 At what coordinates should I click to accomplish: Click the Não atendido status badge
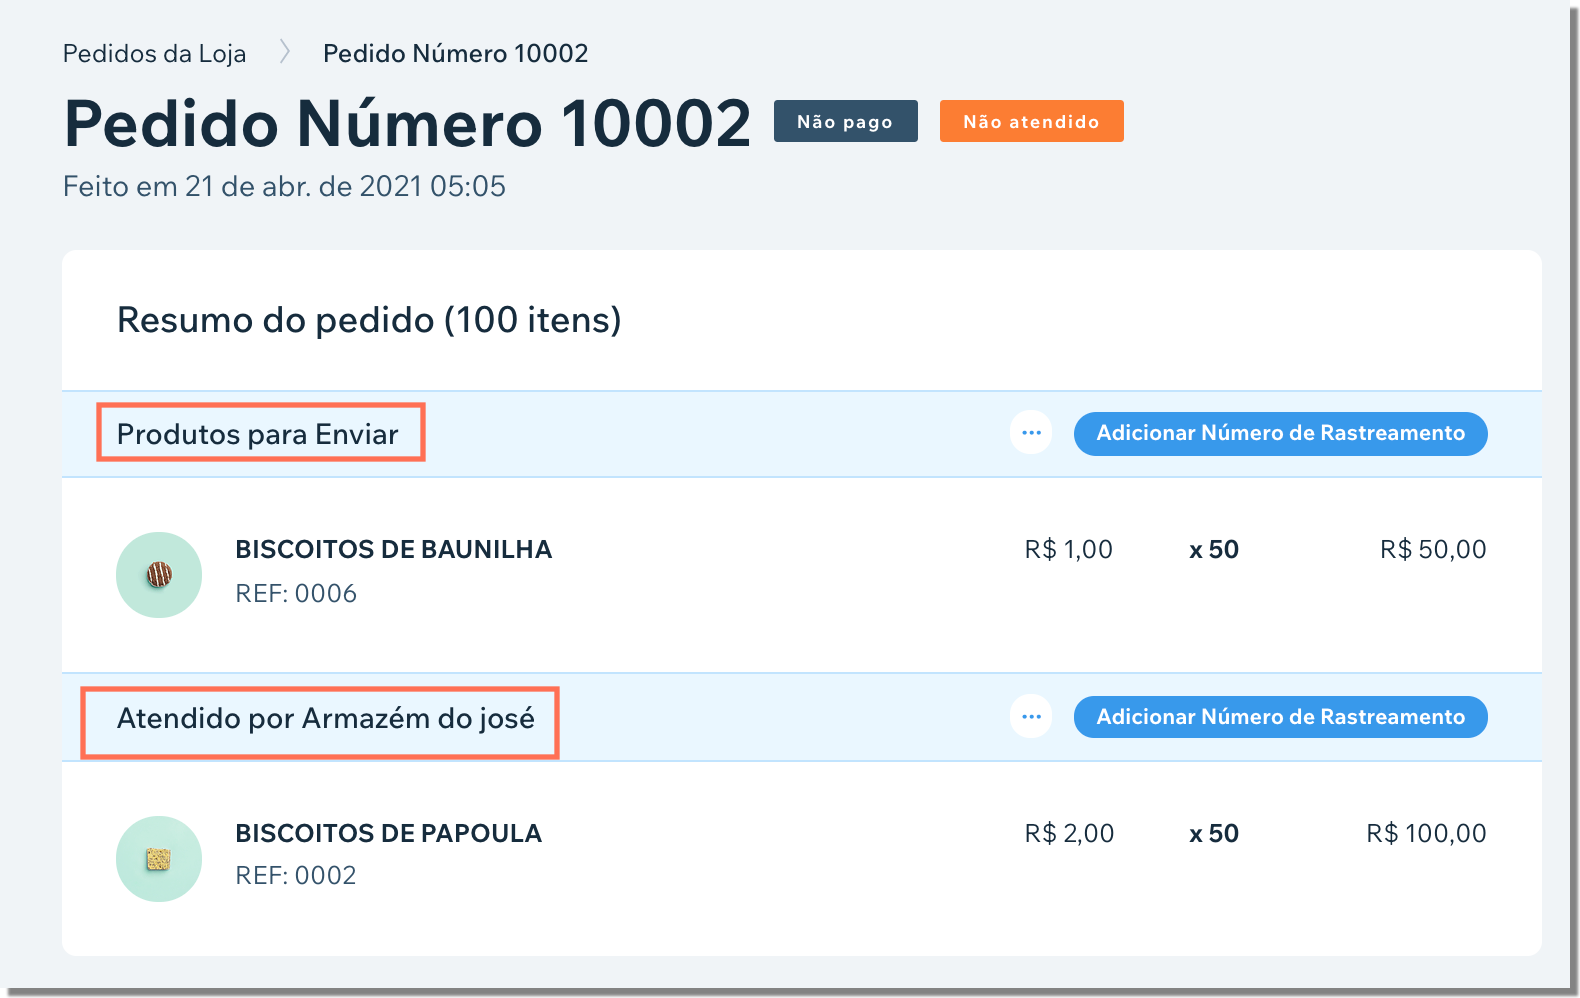tap(1031, 121)
